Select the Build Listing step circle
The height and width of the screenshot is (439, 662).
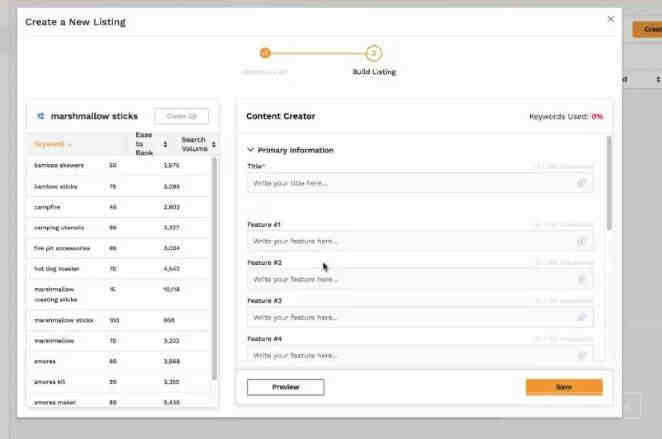point(374,53)
